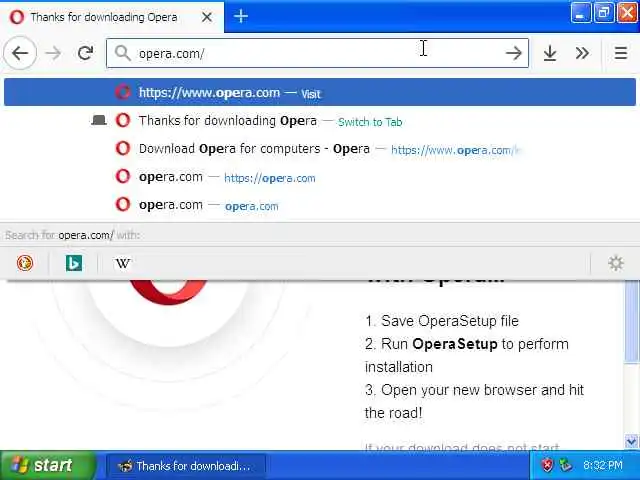Viewport: 640px width, 480px height.
Task: Search with Bing icon
Action: [74, 263]
